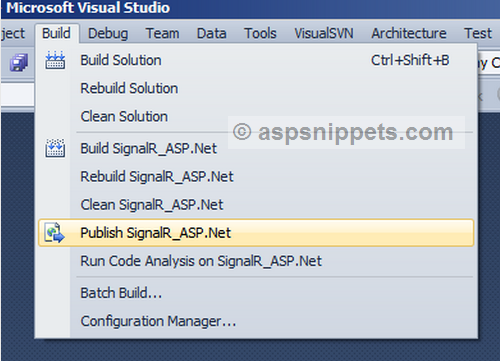The height and width of the screenshot is (361, 500).
Task: Click the Build SignalR_ASP.Net project icon
Action: point(55,148)
